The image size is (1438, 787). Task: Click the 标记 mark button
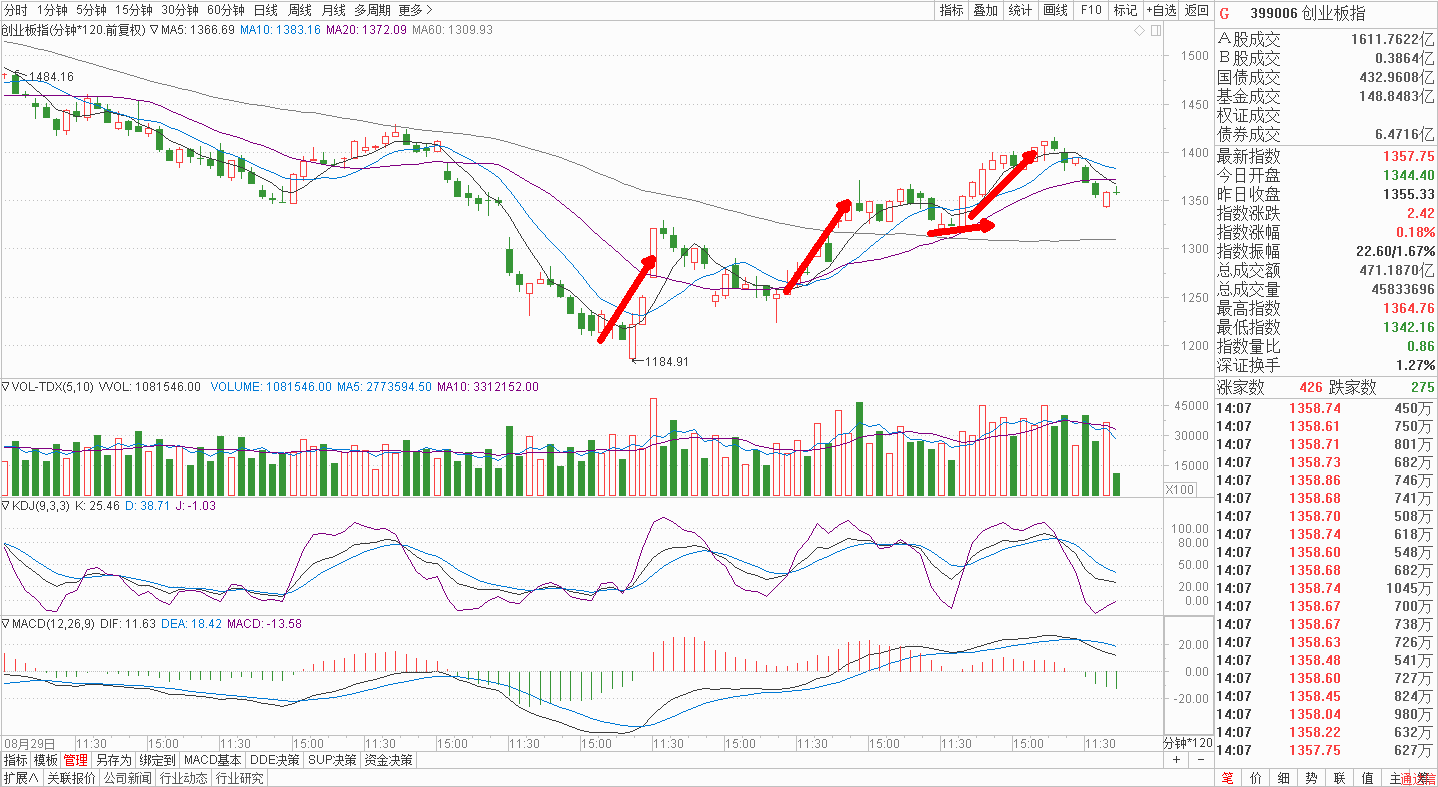tap(1125, 10)
